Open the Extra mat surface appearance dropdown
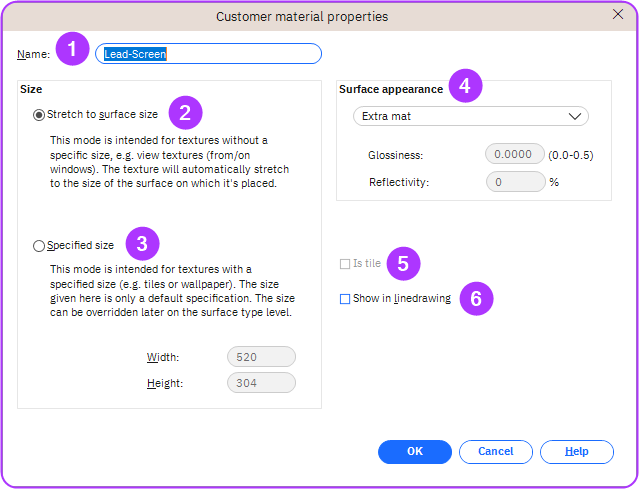639x489 pixels. pyautogui.click(x=470, y=116)
